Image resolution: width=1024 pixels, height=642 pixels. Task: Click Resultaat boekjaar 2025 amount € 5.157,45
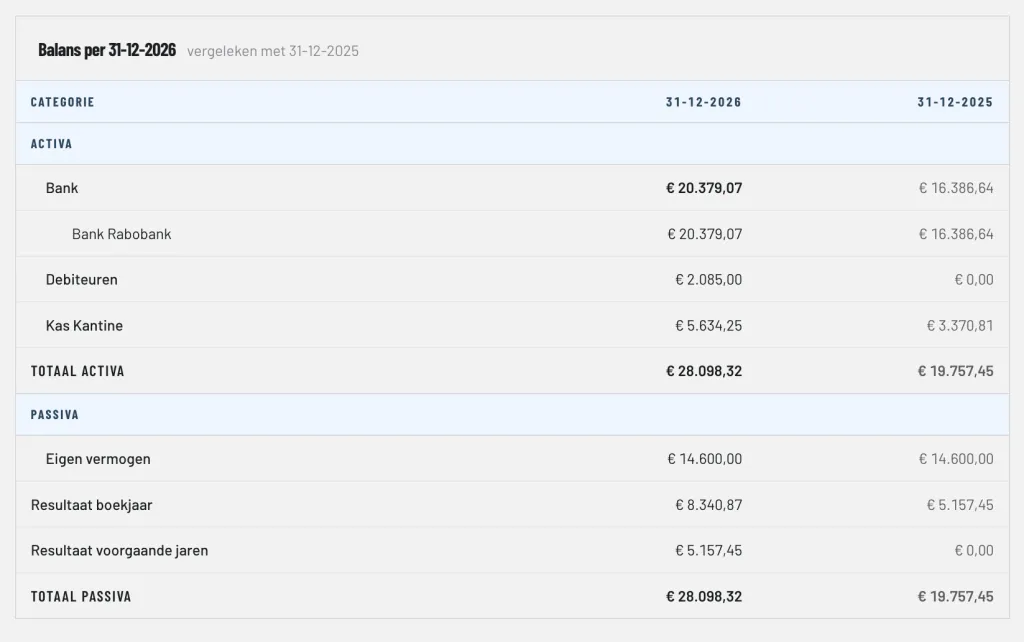960,505
